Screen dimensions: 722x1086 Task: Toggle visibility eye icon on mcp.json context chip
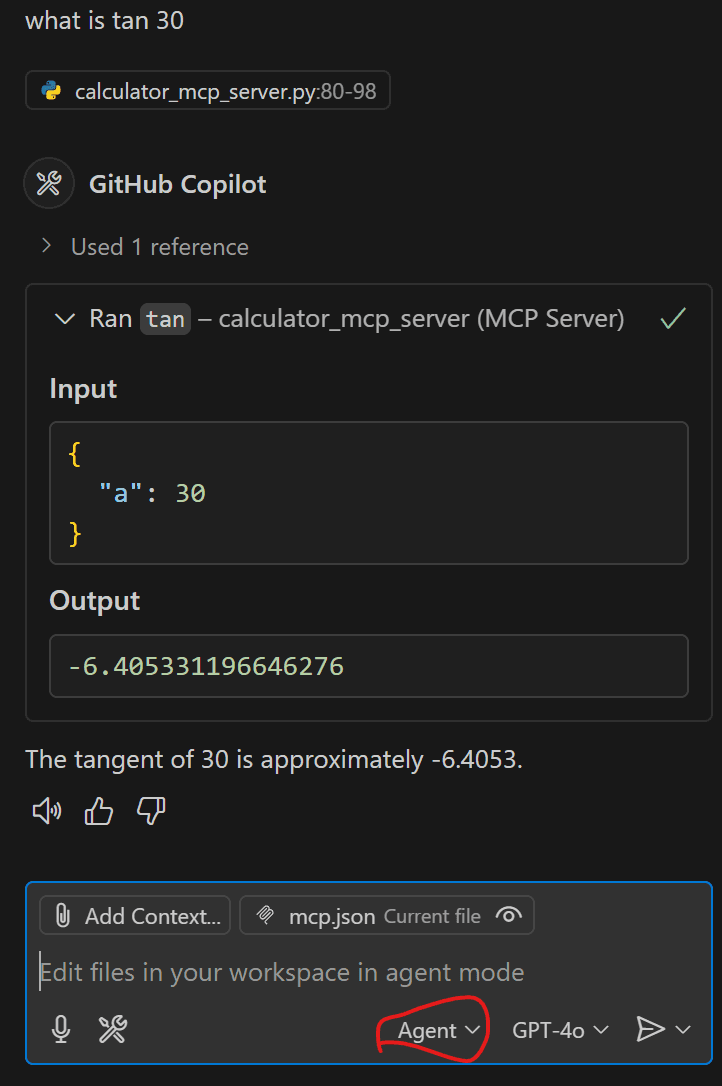coord(508,915)
